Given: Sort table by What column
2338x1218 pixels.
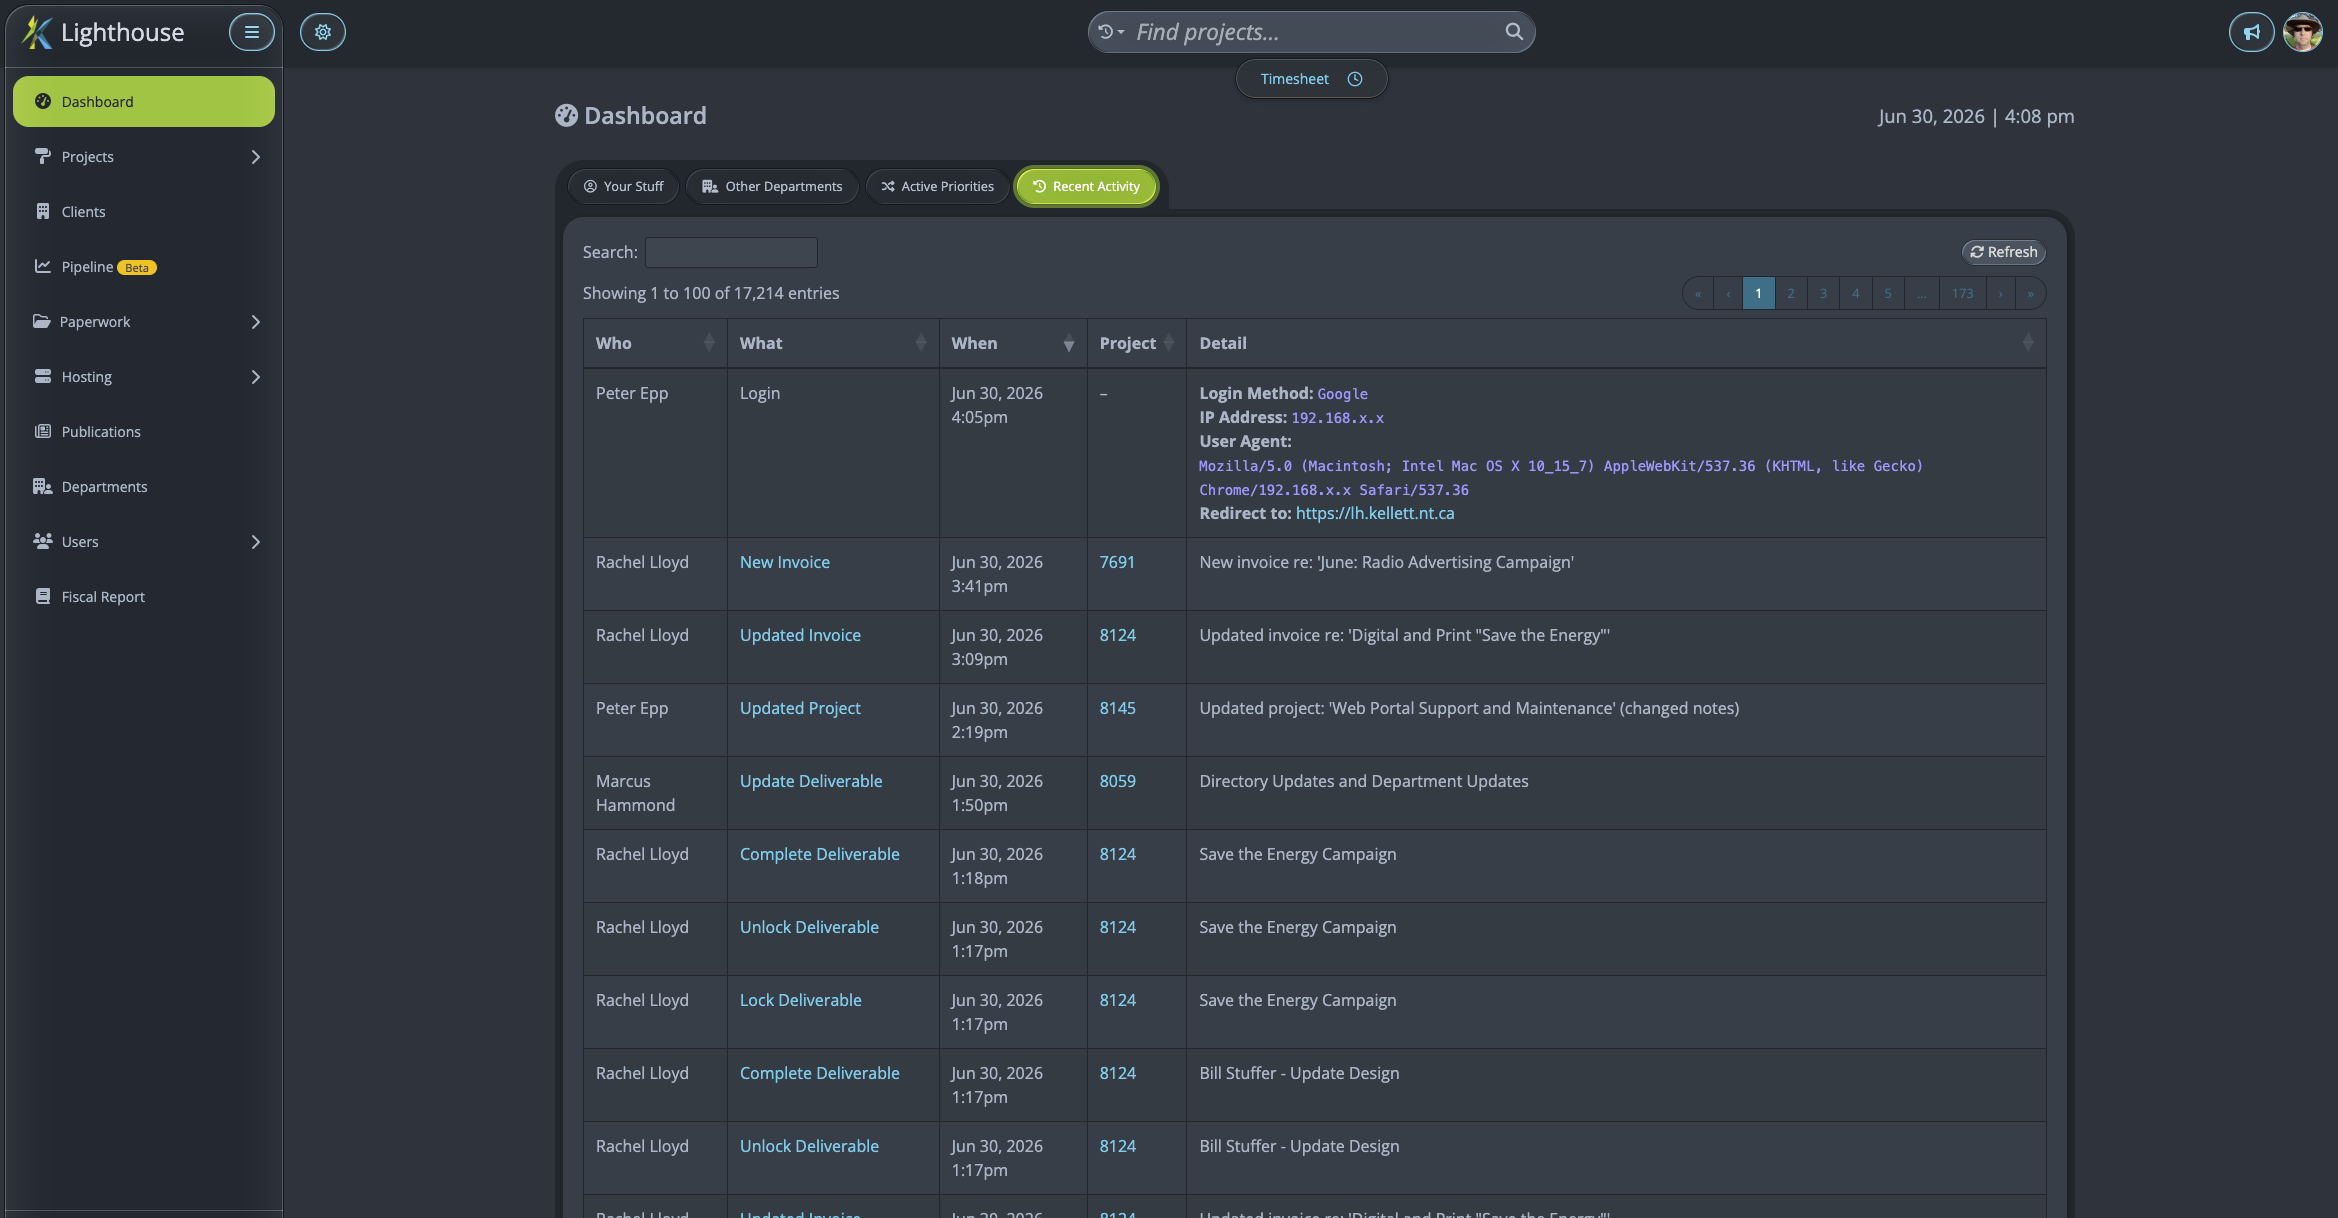Looking at the screenshot, I should pyautogui.click(x=833, y=343).
